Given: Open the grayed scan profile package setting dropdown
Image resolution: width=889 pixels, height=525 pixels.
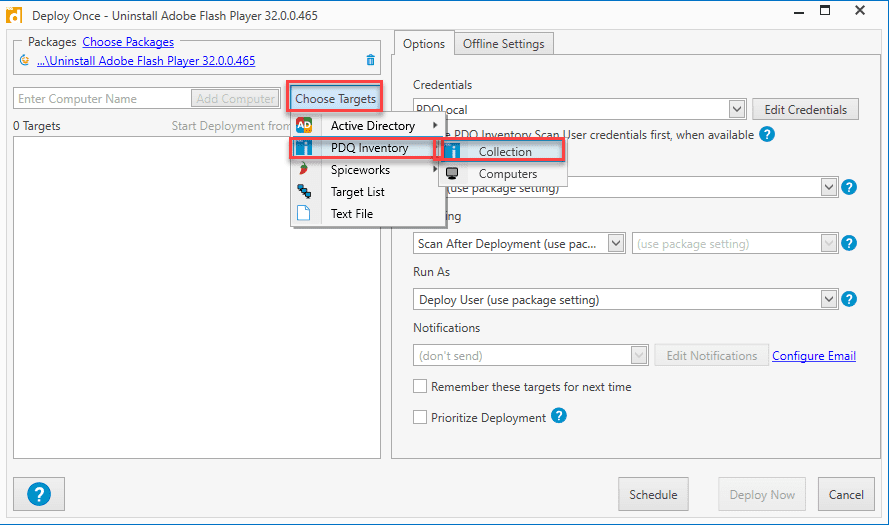Looking at the screenshot, I should (x=829, y=243).
